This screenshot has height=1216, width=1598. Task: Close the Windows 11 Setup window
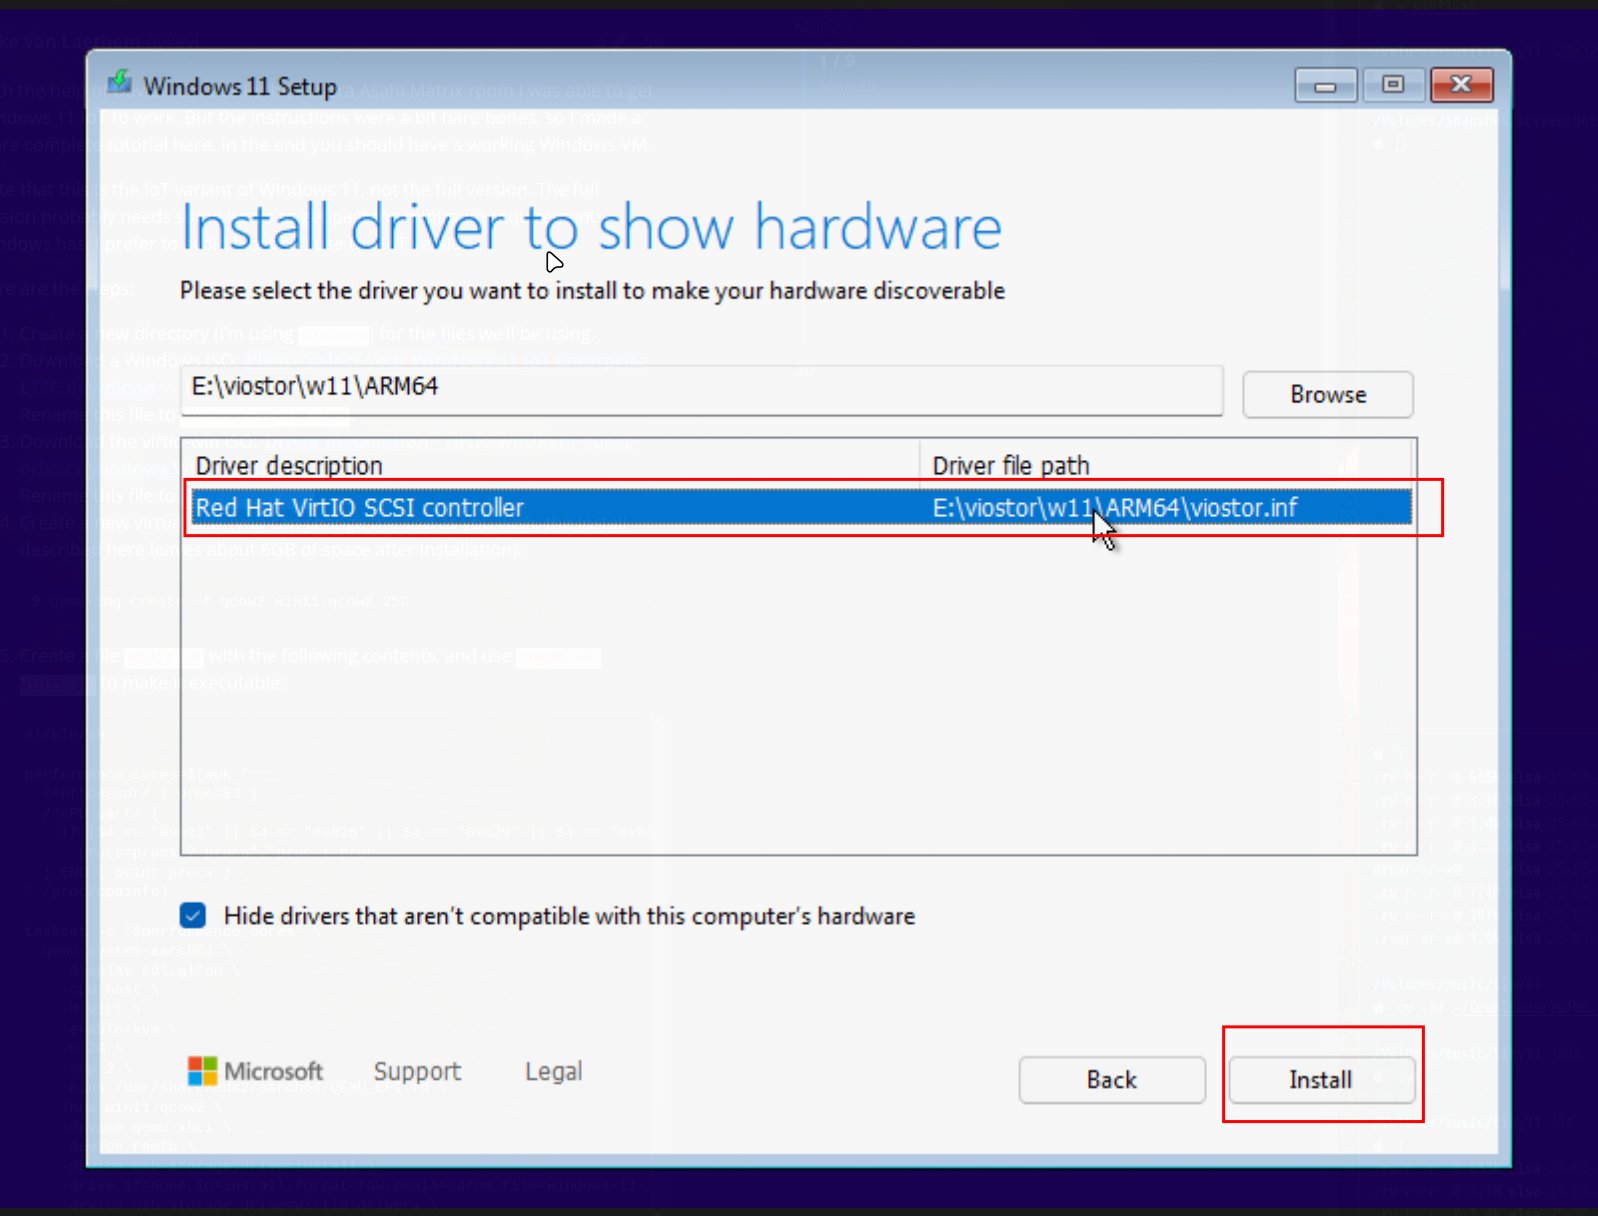tap(1461, 86)
